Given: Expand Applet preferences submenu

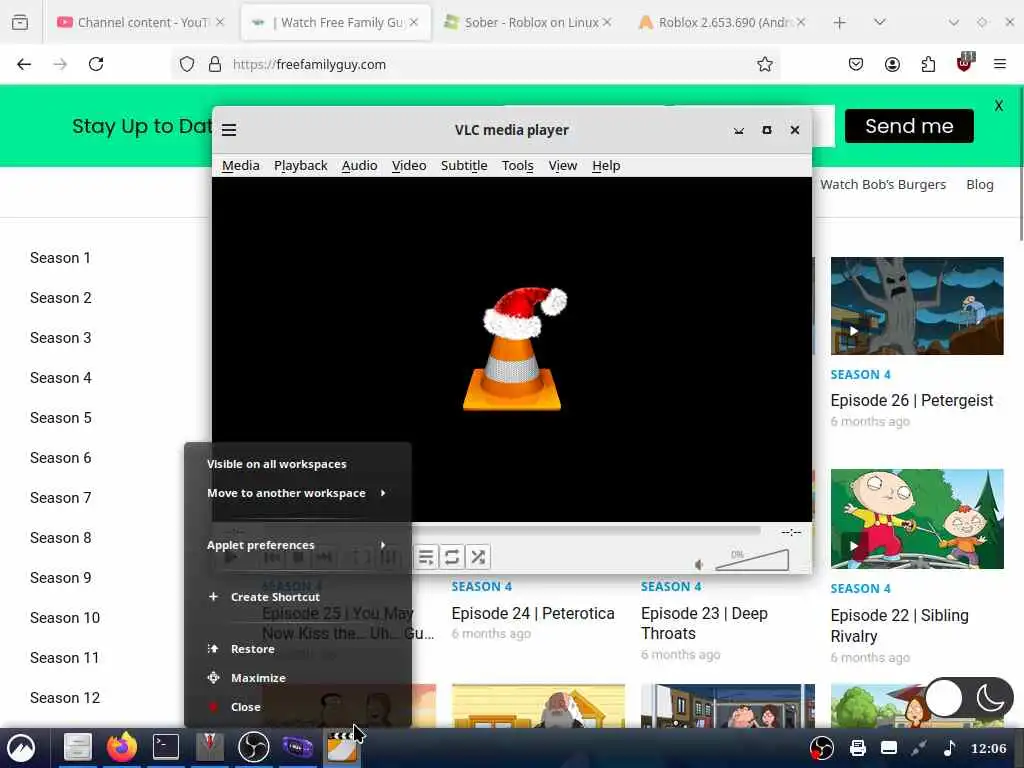Looking at the screenshot, I should [298, 545].
